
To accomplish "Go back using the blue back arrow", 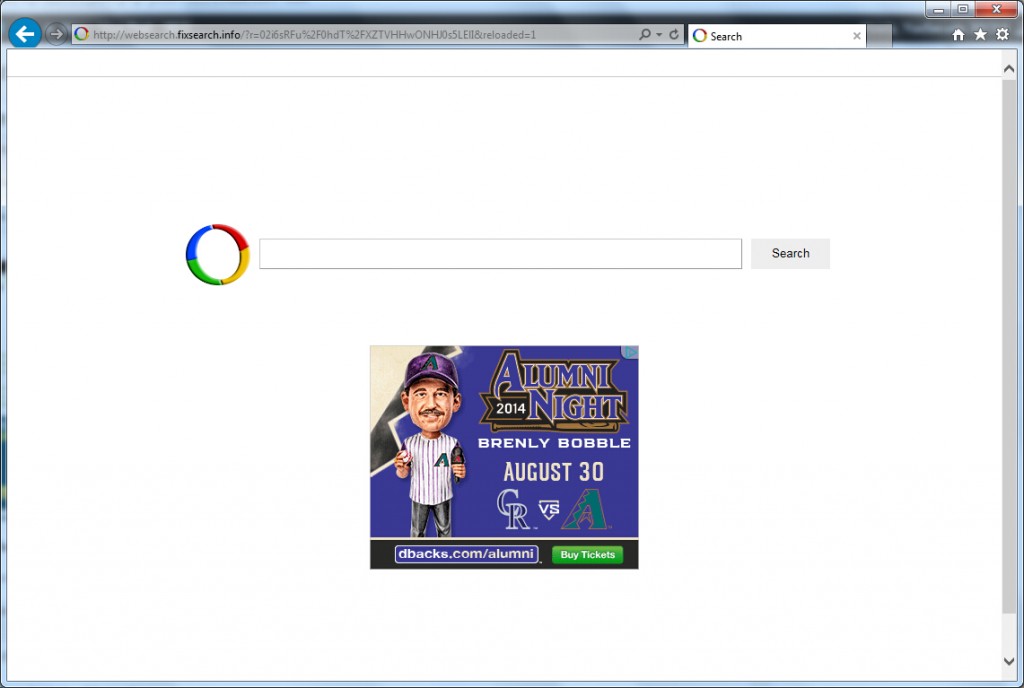I will [25, 34].
